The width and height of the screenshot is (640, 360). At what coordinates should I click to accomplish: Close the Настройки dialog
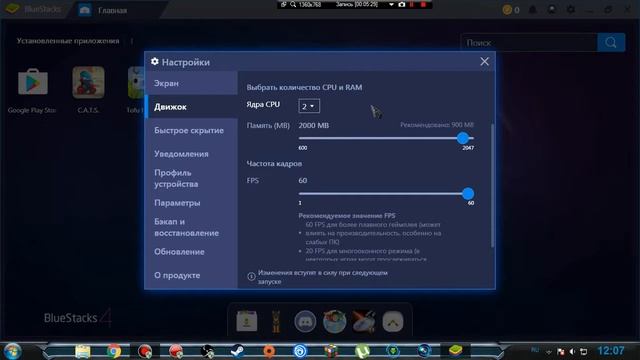tap(484, 62)
